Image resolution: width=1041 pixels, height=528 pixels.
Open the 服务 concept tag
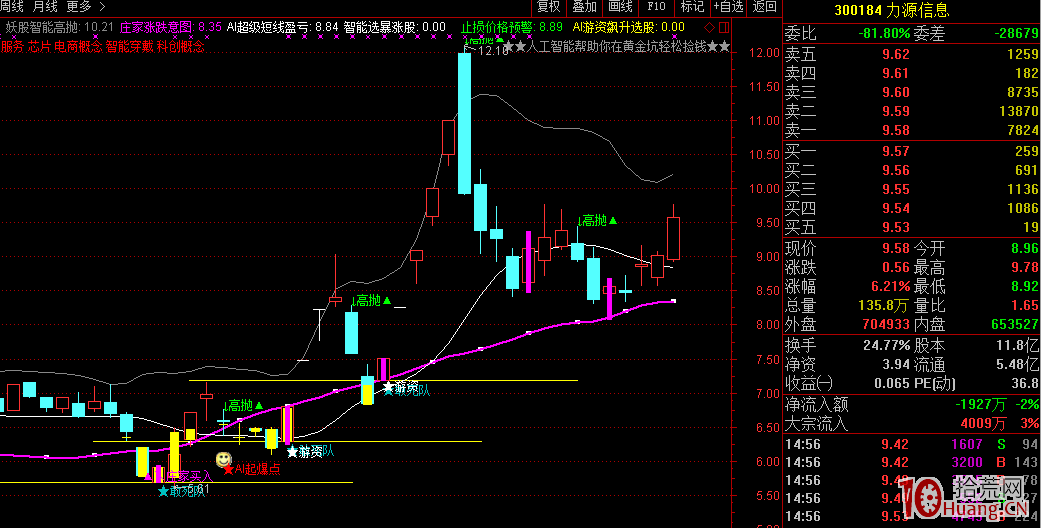[12, 46]
